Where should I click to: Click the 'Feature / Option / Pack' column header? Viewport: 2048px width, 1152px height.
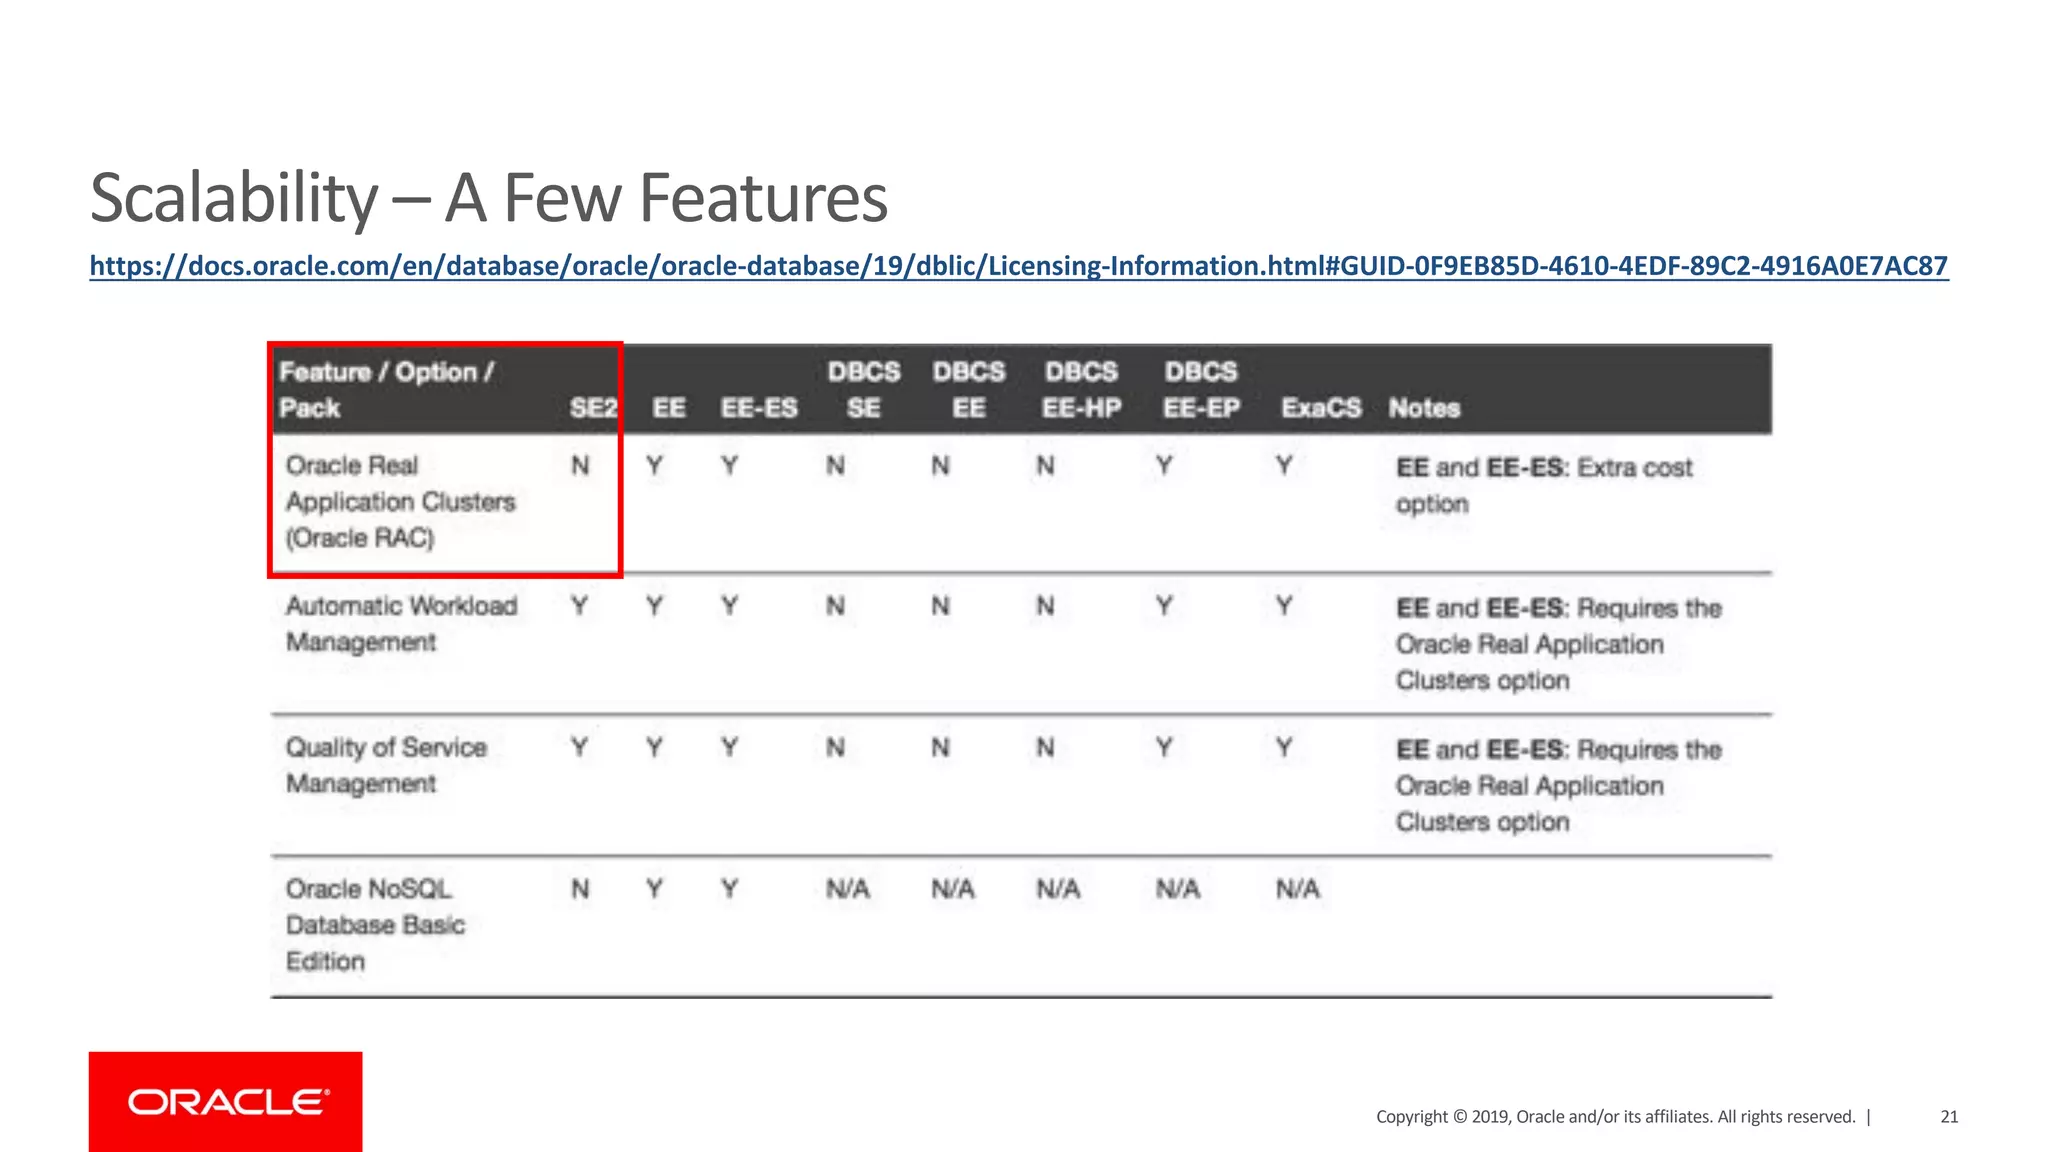[x=386, y=390]
